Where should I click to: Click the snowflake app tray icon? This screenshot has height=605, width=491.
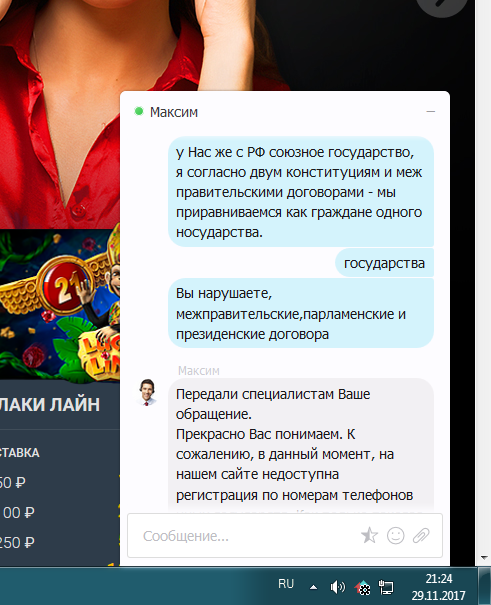pyautogui.click(x=363, y=588)
